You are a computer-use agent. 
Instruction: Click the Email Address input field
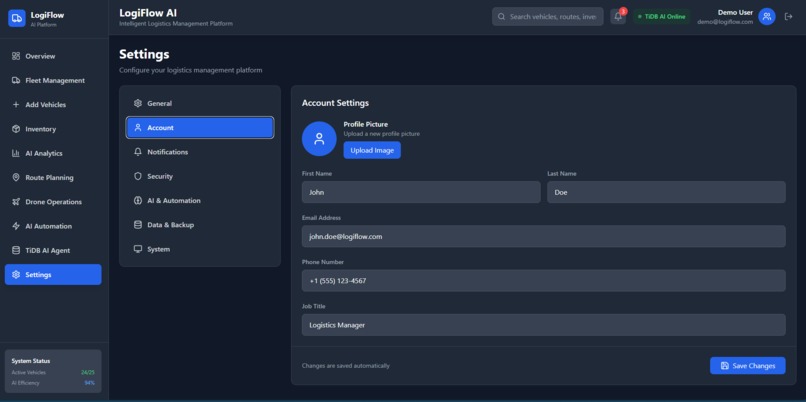(x=544, y=236)
